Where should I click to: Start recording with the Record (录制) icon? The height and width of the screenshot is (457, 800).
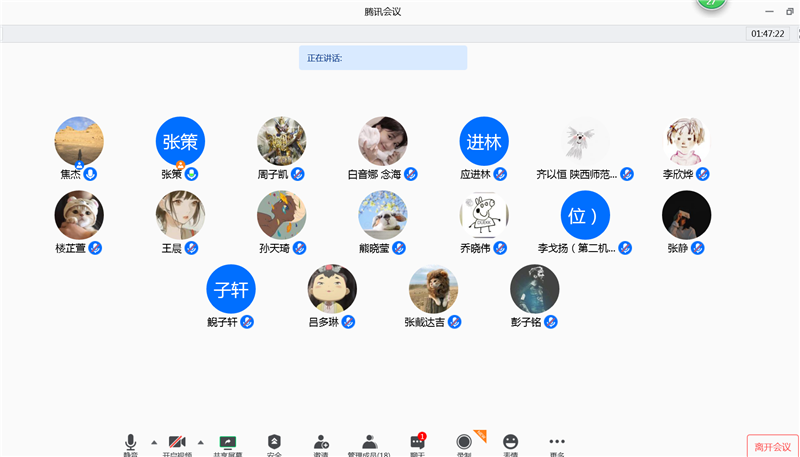(x=464, y=442)
